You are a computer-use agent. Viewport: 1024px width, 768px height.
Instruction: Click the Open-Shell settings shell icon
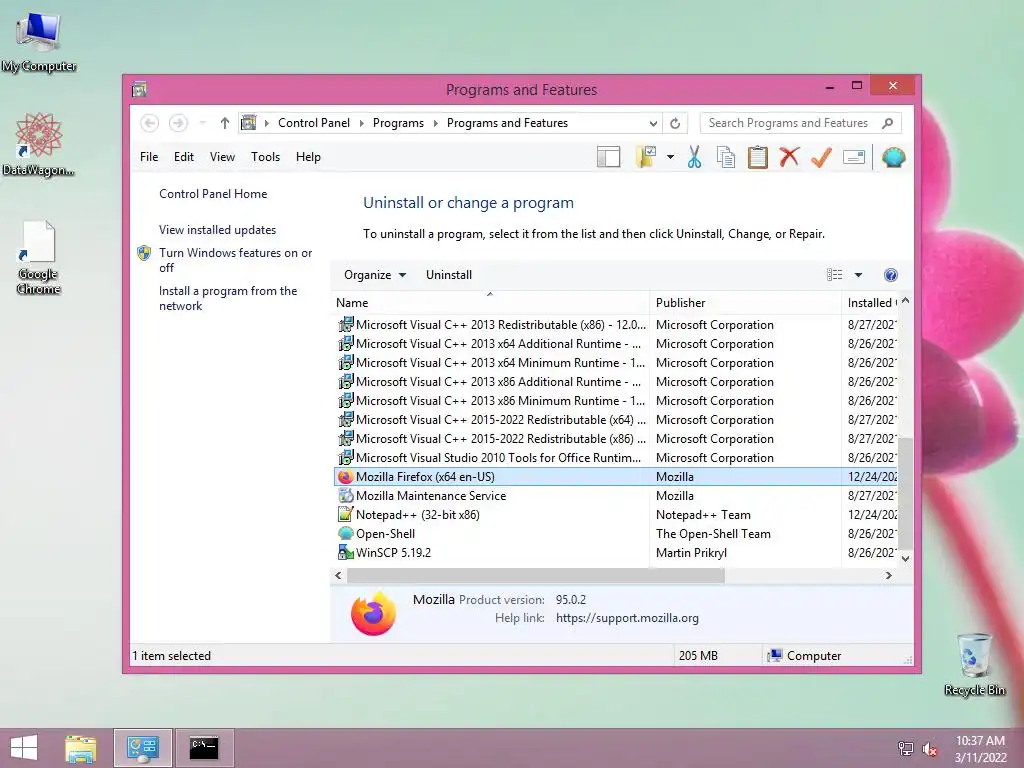[893, 157]
